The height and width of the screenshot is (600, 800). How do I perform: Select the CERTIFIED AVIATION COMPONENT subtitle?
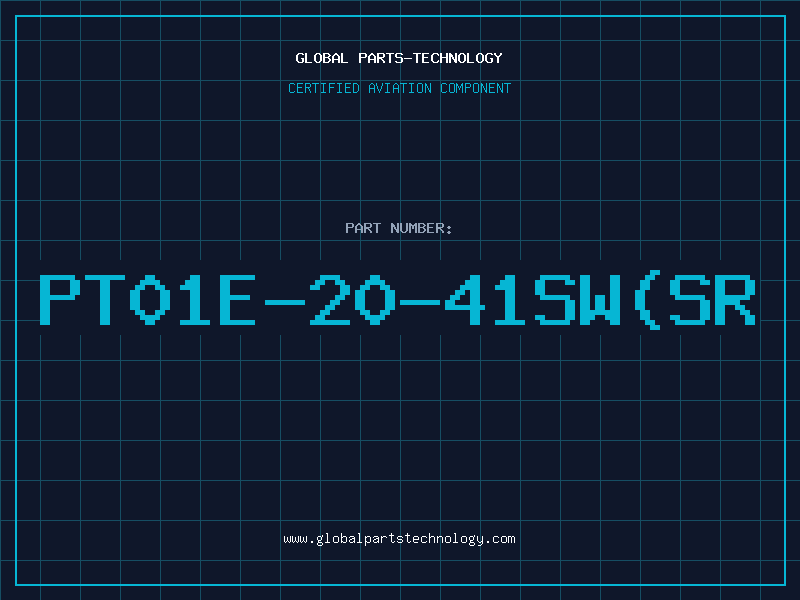pyautogui.click(x=399, y=88)
